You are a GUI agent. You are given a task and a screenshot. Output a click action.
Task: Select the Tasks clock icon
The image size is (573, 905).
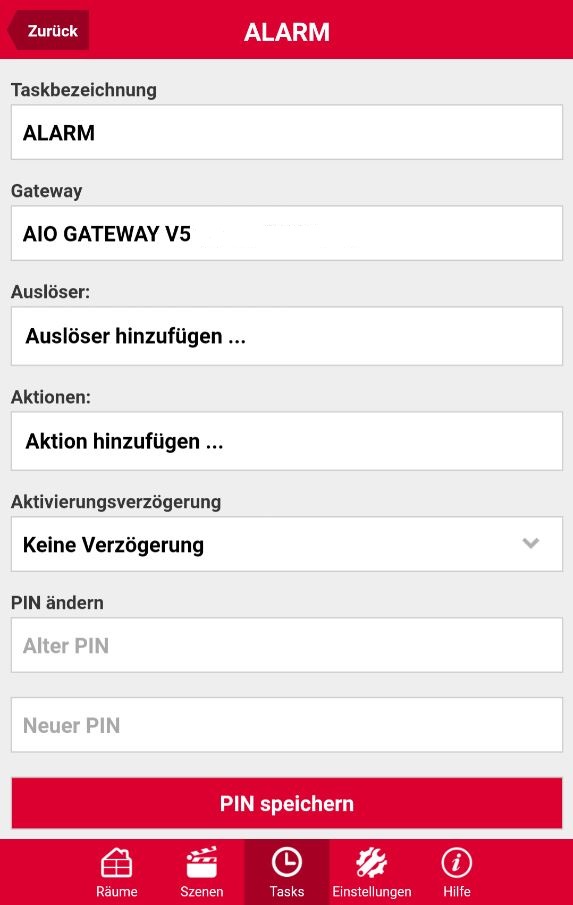tap(287, 863)
